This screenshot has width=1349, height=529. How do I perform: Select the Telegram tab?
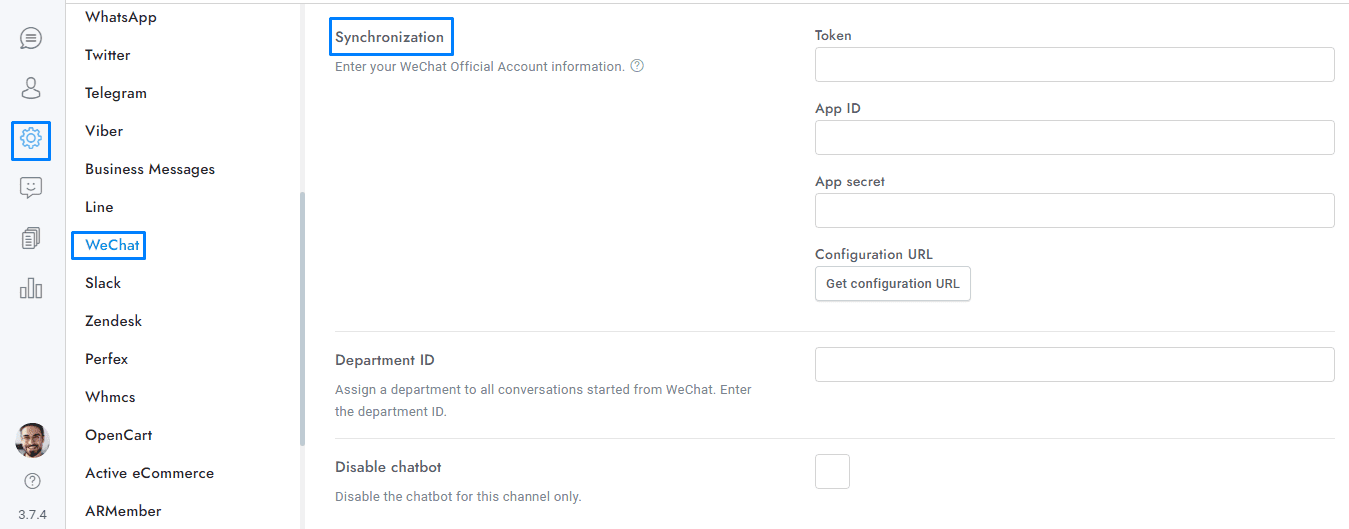(x=116, y=93)
